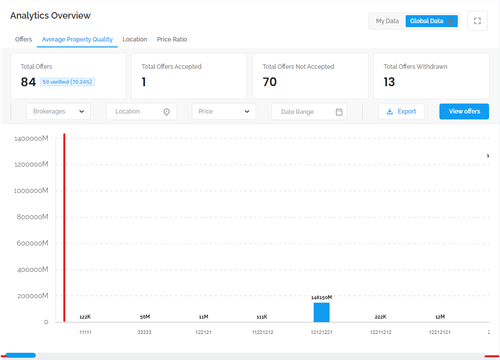
Task: Open the fullscreen expand icon
Action: pyautogui.click(x=477, y=21)
